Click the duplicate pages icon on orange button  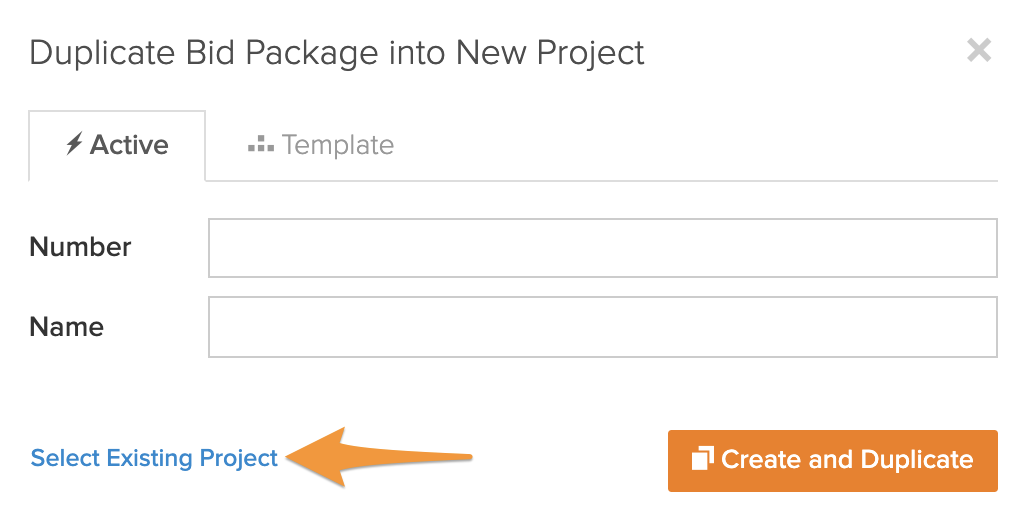click(702, 459)
